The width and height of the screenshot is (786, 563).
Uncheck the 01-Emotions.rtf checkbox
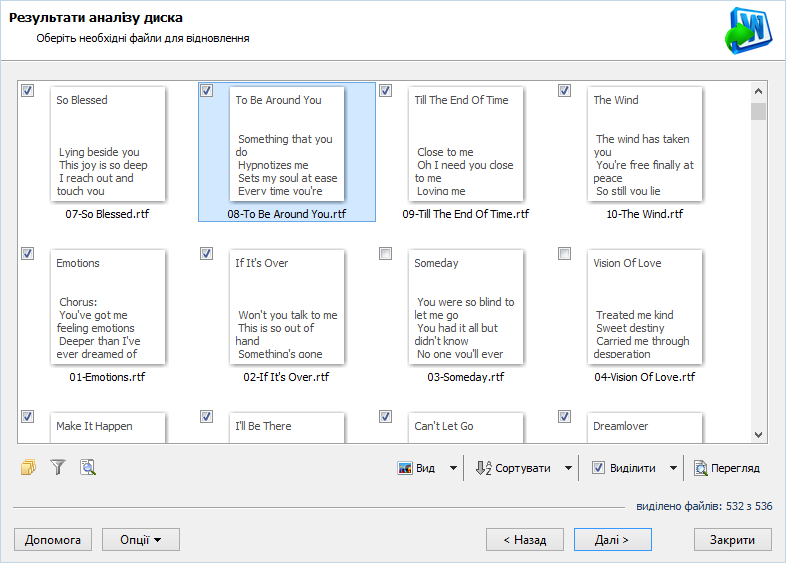coord(28,254)
